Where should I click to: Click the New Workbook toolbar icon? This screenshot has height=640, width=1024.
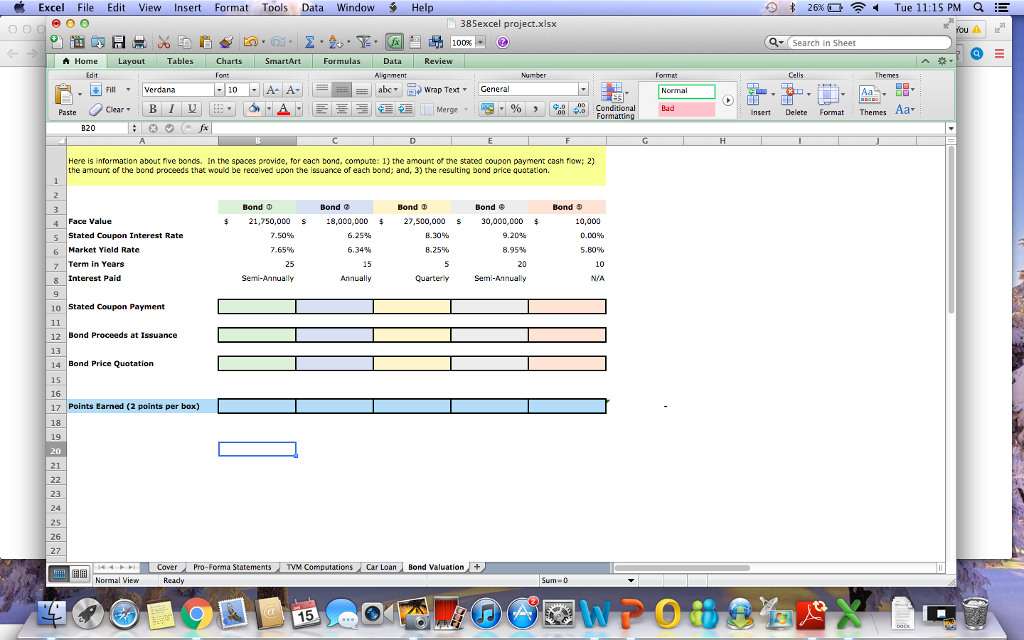(57, 42)
